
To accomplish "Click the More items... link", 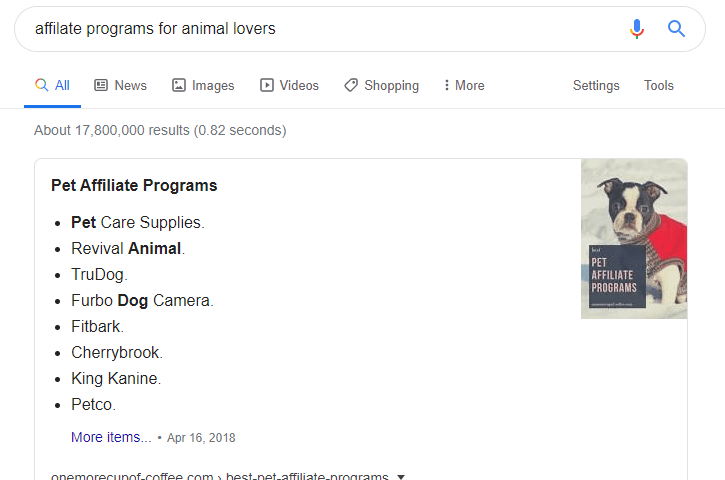I will (x=111, y=437).
